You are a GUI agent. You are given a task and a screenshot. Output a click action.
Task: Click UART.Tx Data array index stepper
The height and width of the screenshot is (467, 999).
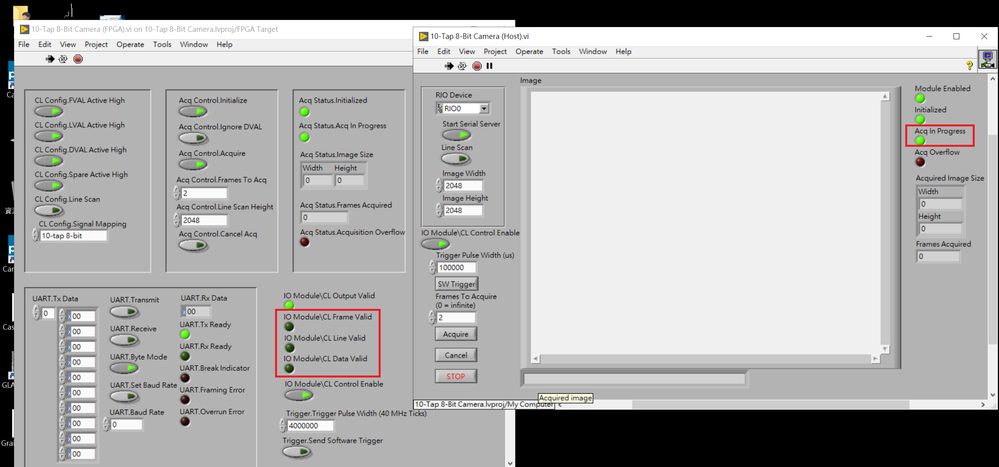[x=36, y=313]
